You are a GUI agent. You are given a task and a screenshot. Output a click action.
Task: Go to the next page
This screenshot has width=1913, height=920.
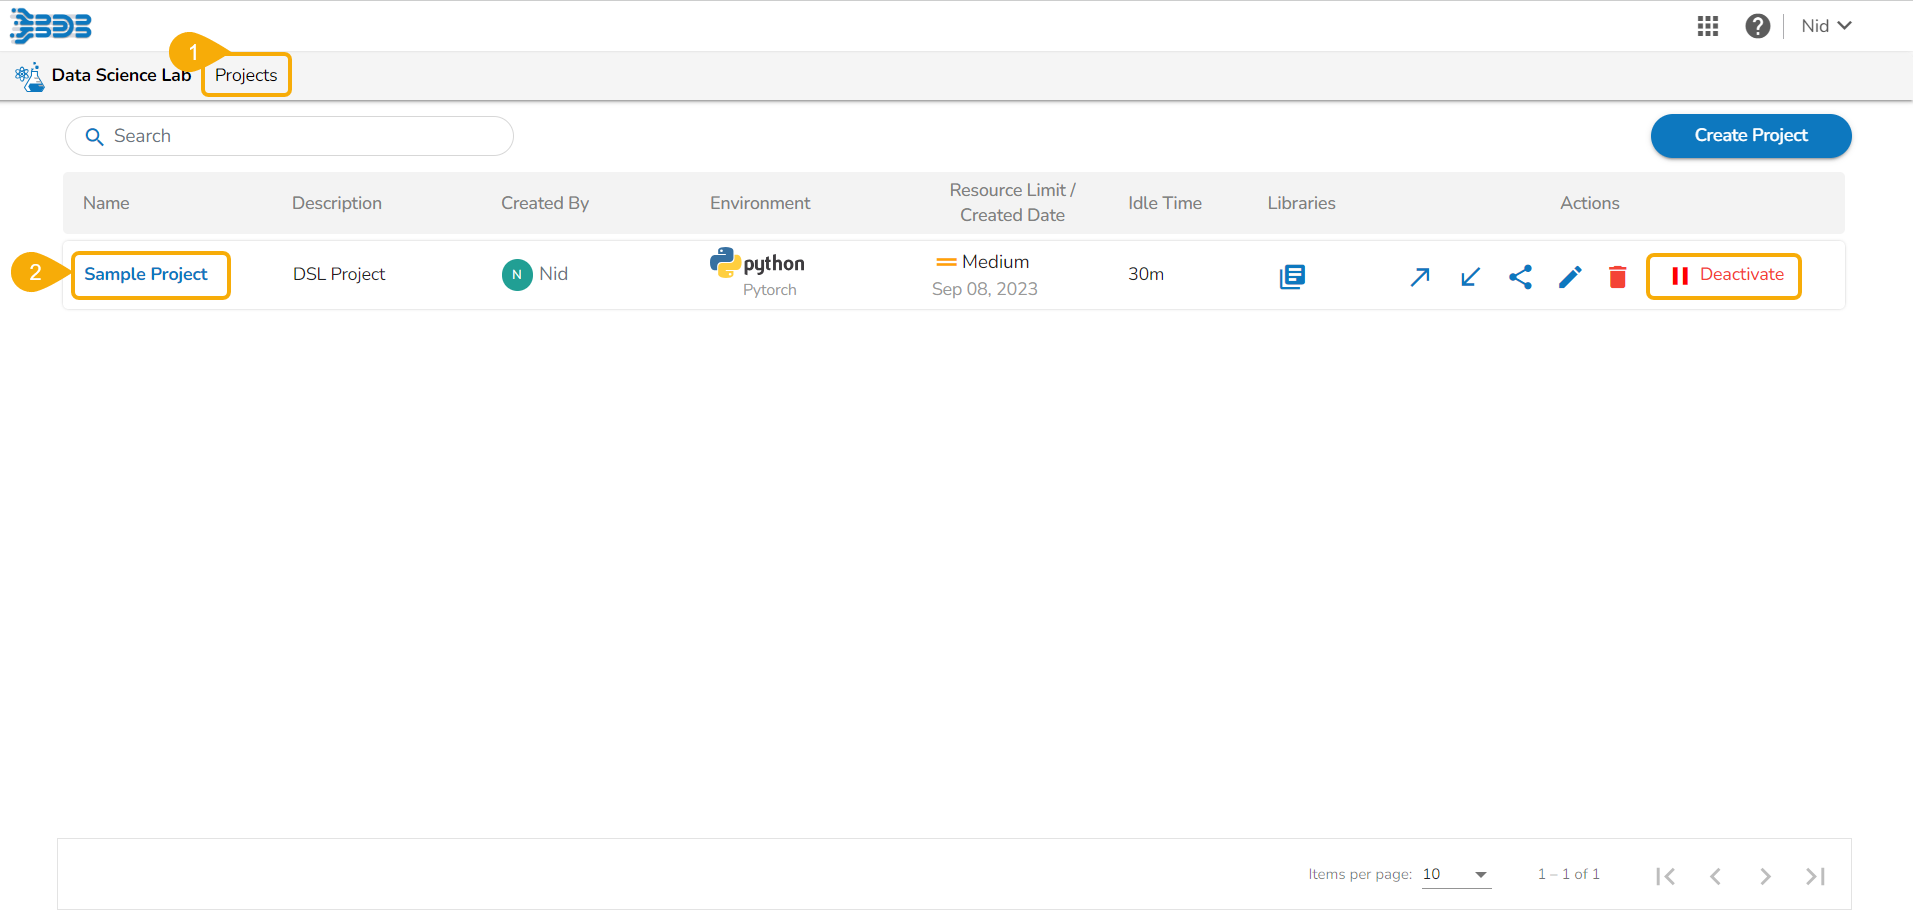[x=1765, y=876]
